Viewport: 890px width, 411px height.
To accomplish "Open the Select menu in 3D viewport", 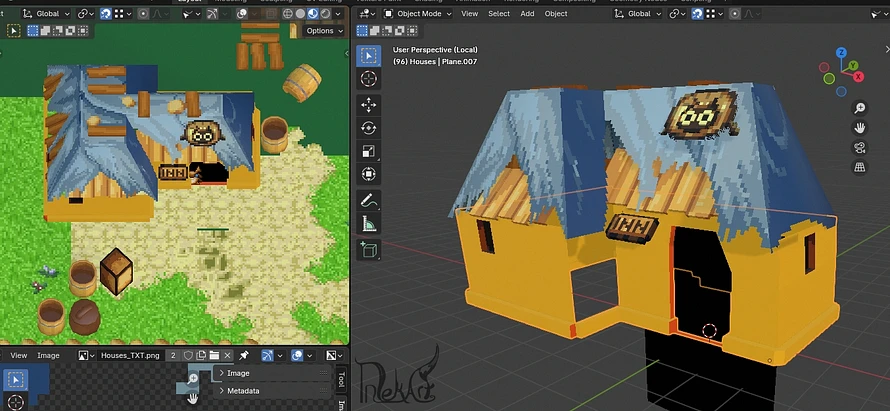I will click(x=499, y=14).
